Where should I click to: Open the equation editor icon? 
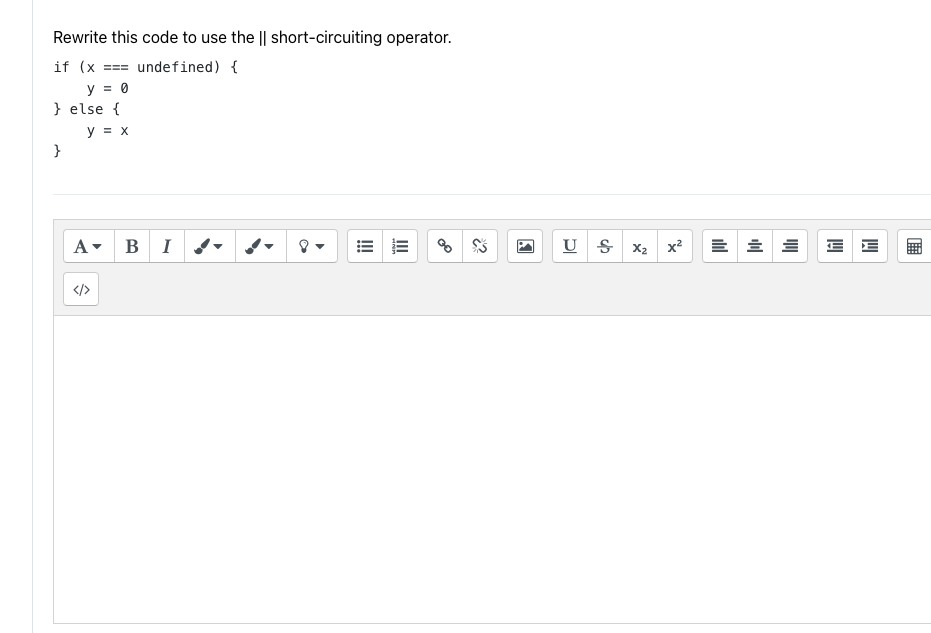pos(915,246)
